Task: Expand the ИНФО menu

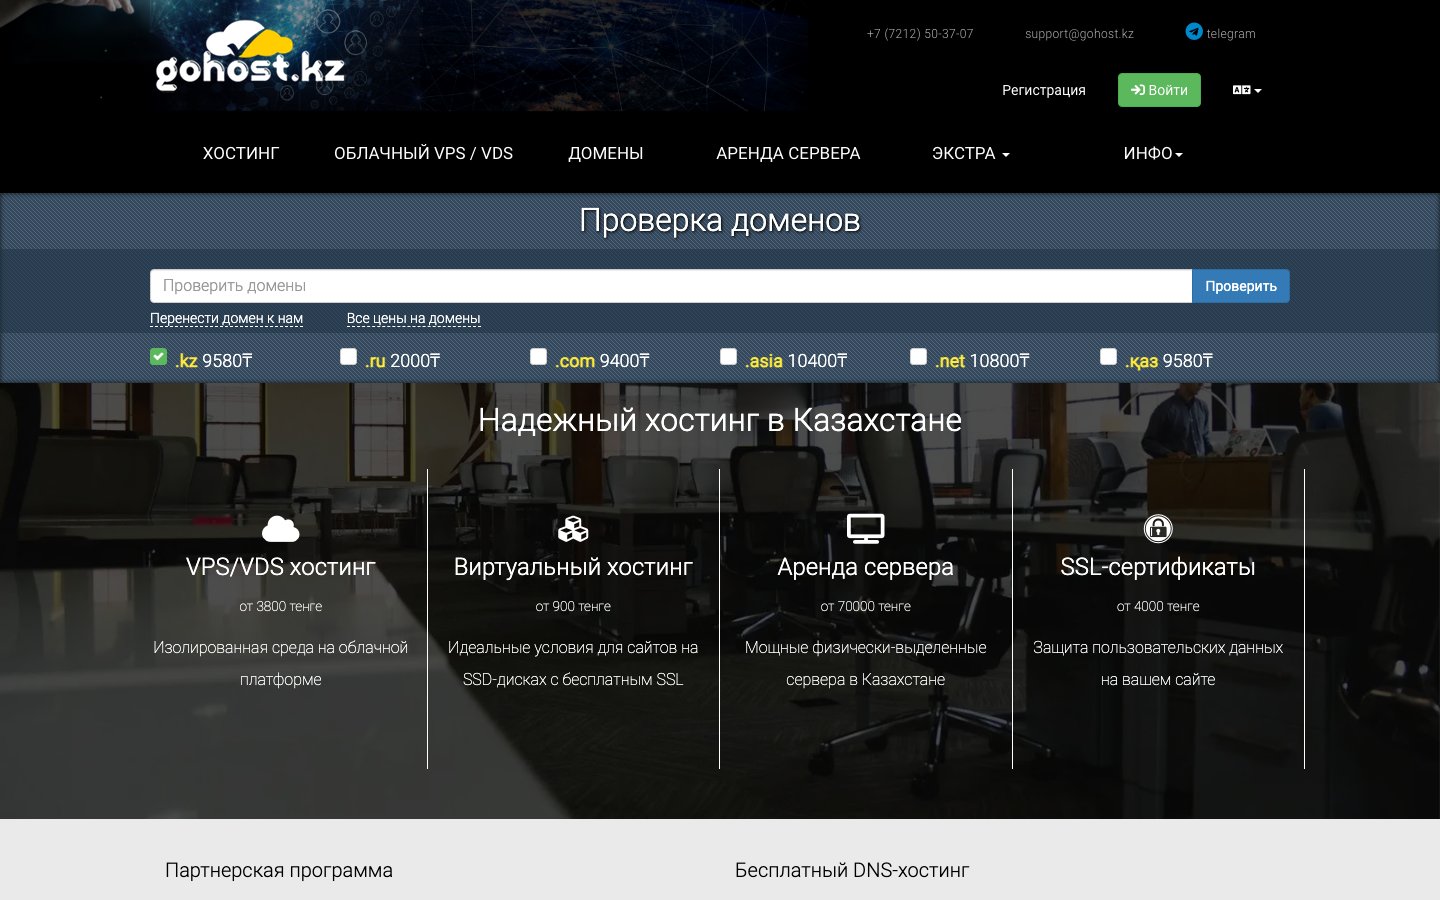Action: 1153,154
